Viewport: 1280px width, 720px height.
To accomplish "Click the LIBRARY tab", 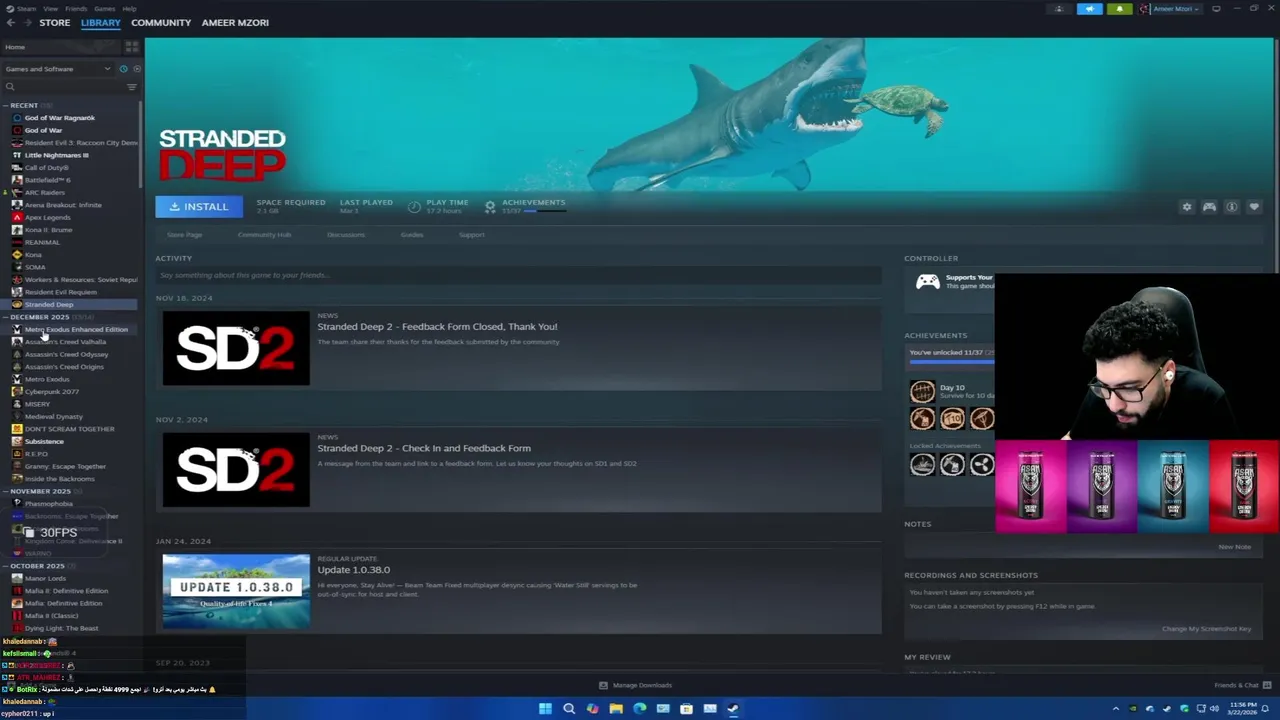I will (101, 22).
